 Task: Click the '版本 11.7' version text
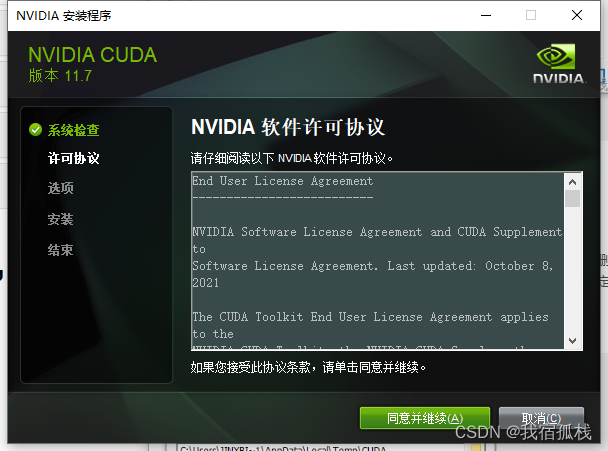(x=60, y=76)
